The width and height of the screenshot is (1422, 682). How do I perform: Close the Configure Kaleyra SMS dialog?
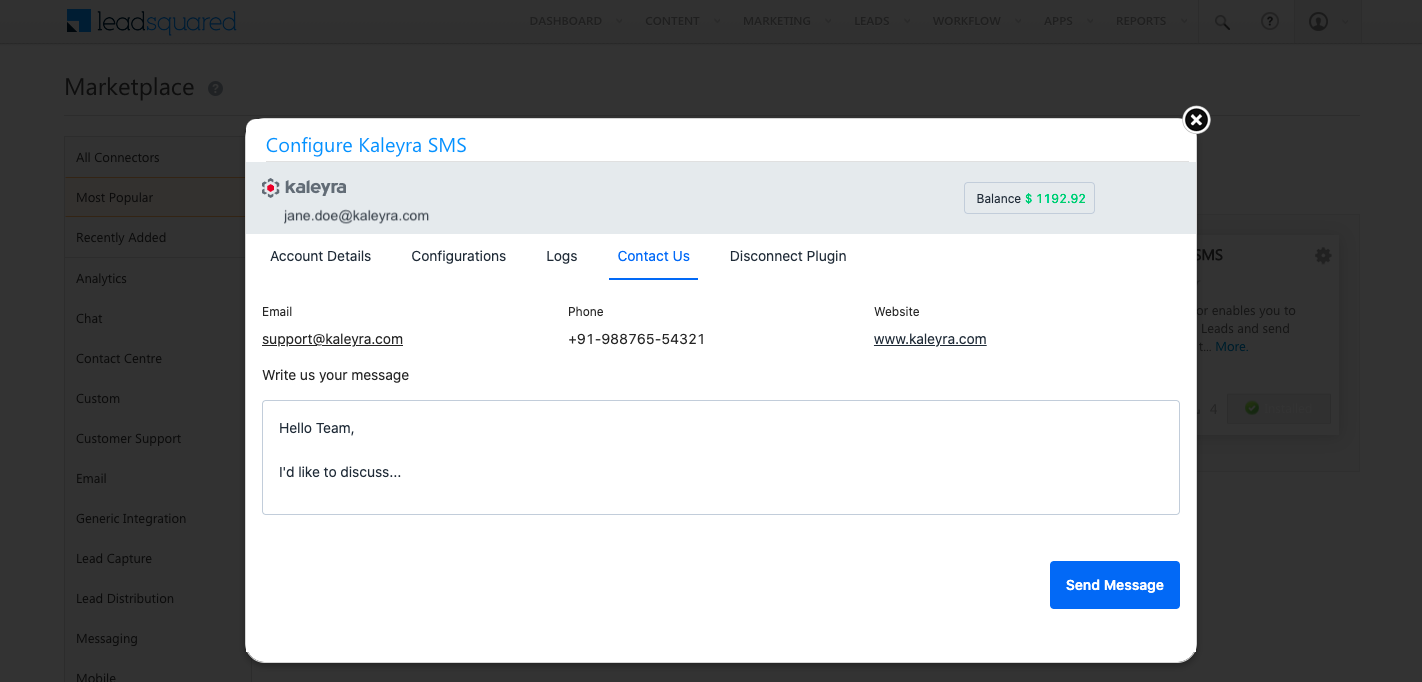pyautogui.click(x=1196, y=120)
